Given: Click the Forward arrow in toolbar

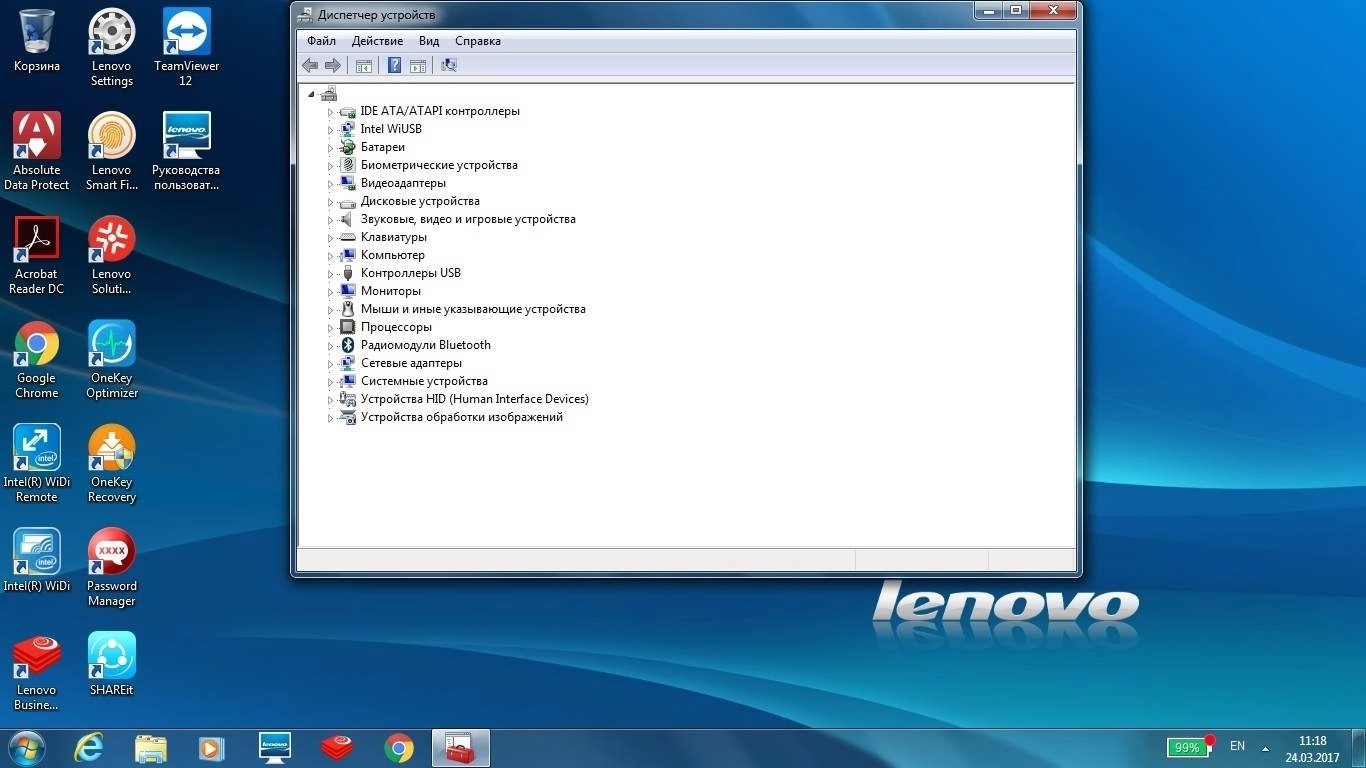Looking at the screenshot, I should [333, 65].
